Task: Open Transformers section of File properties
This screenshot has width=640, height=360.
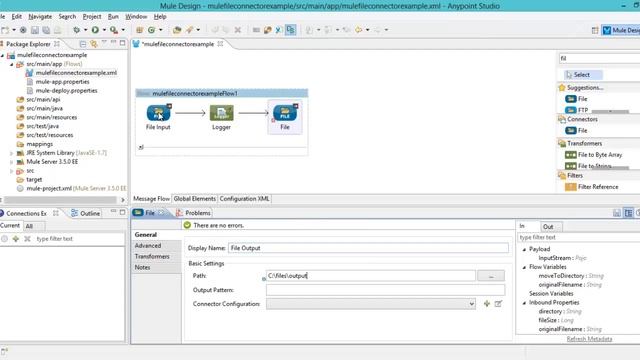Action: pos(152,256)
